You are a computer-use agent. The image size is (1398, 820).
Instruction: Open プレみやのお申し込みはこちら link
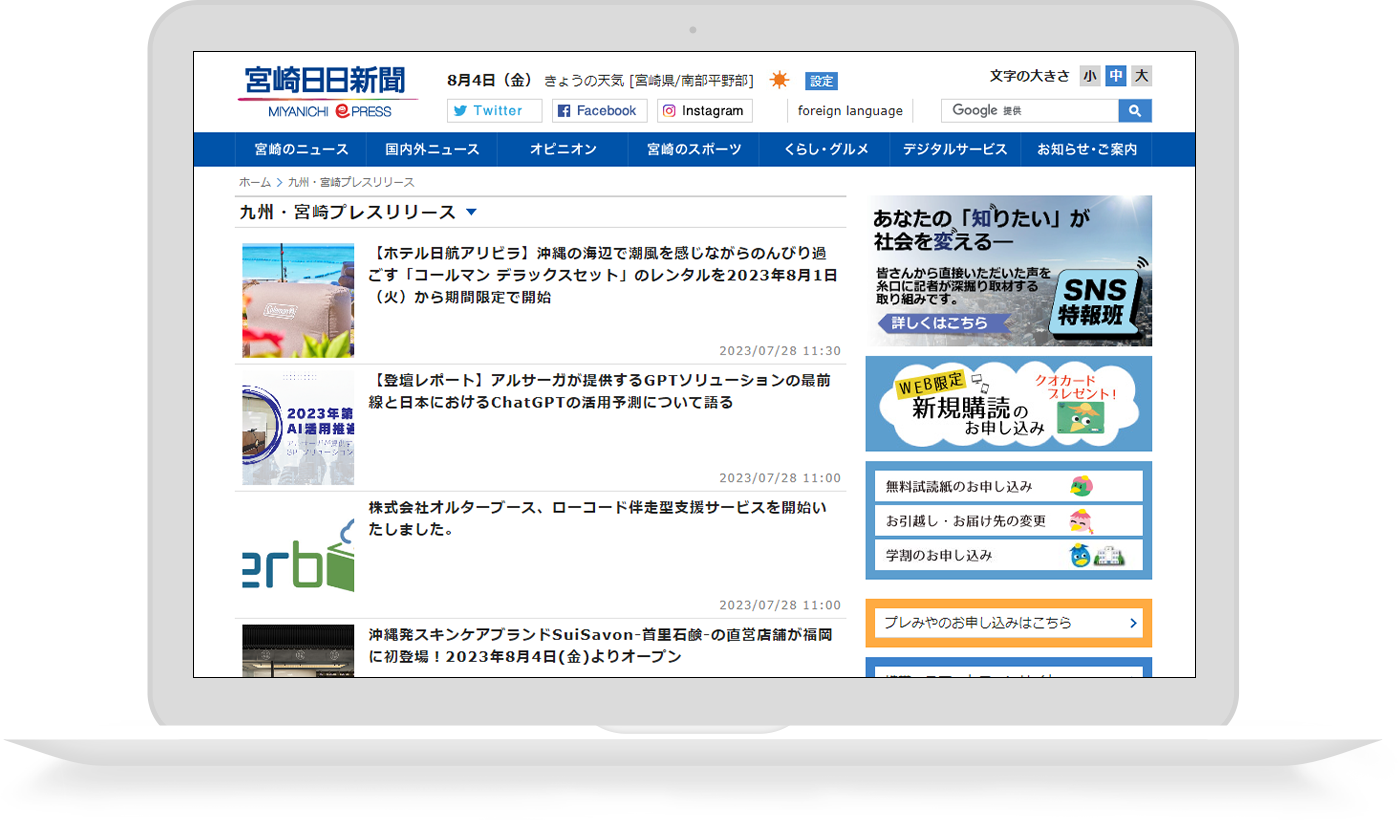point(1009,623)
